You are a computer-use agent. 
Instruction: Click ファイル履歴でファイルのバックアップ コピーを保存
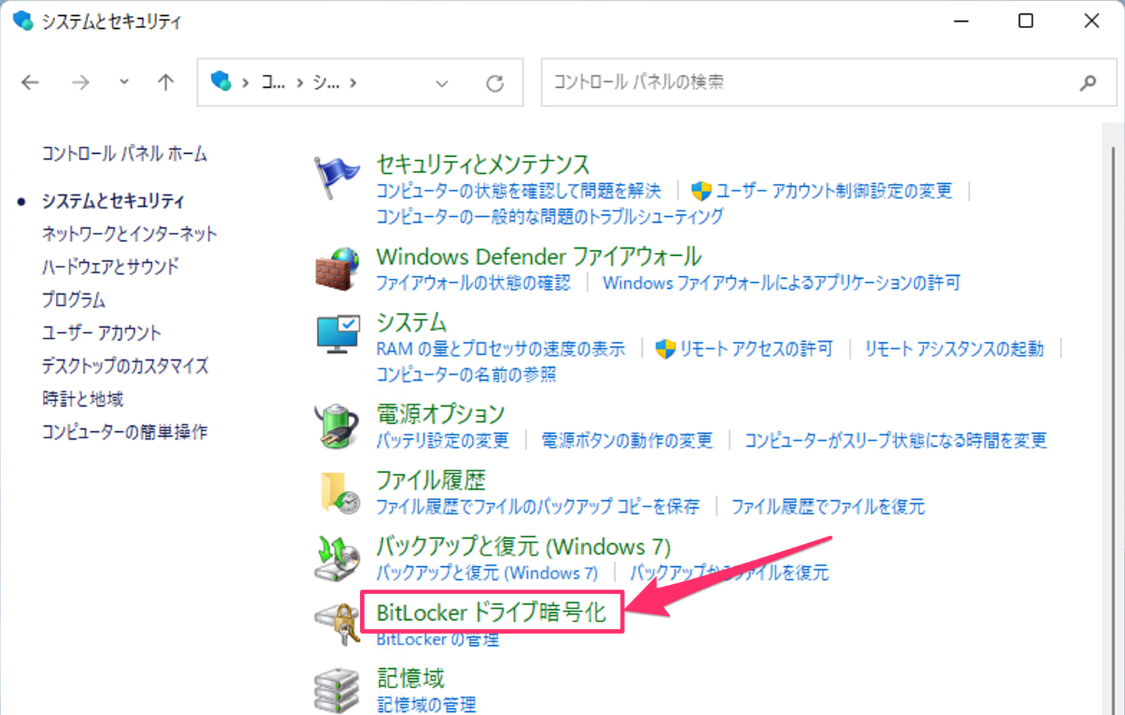coord(538,507)
